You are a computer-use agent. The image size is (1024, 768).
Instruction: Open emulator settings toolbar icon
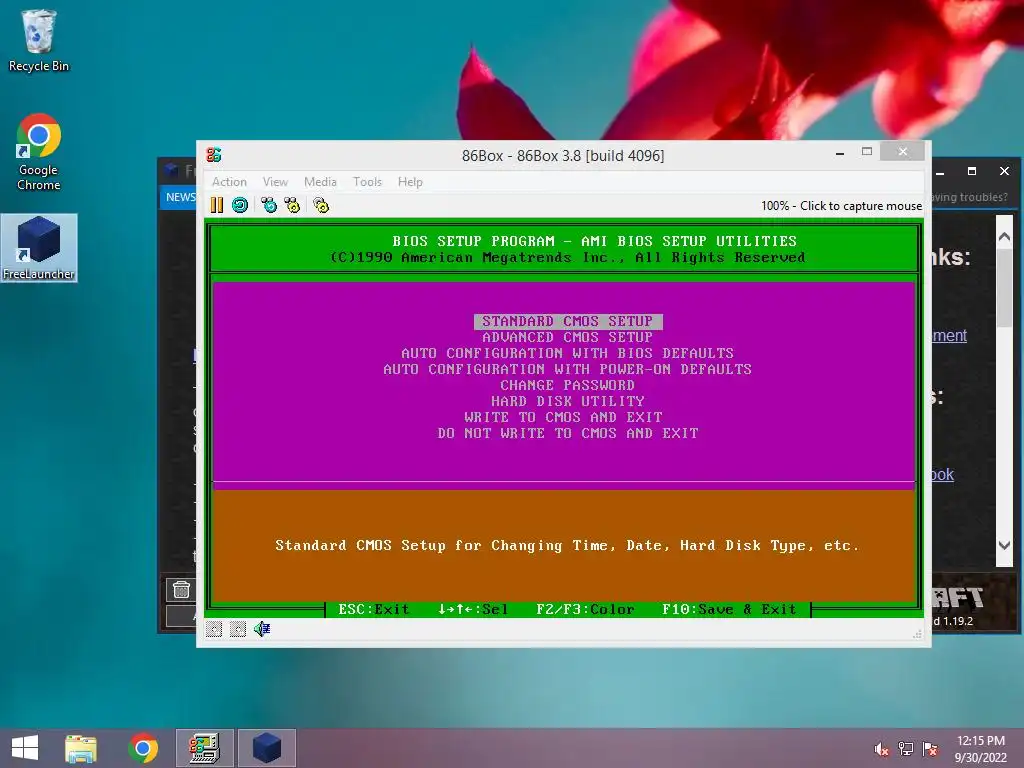coord(321,205)
